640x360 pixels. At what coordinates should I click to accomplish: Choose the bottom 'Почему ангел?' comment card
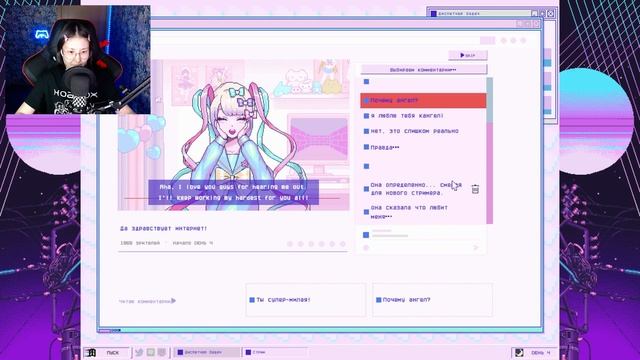pos(432,300)
